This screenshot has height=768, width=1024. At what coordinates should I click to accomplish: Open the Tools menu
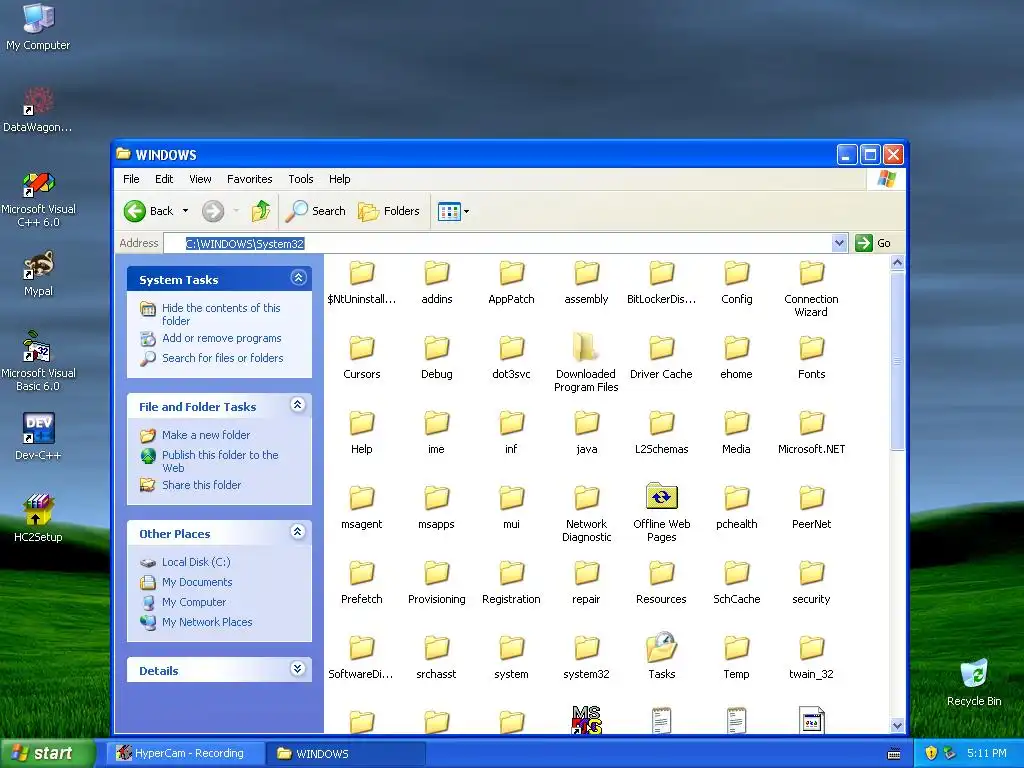pyautogui.click(x=300, y=179)
